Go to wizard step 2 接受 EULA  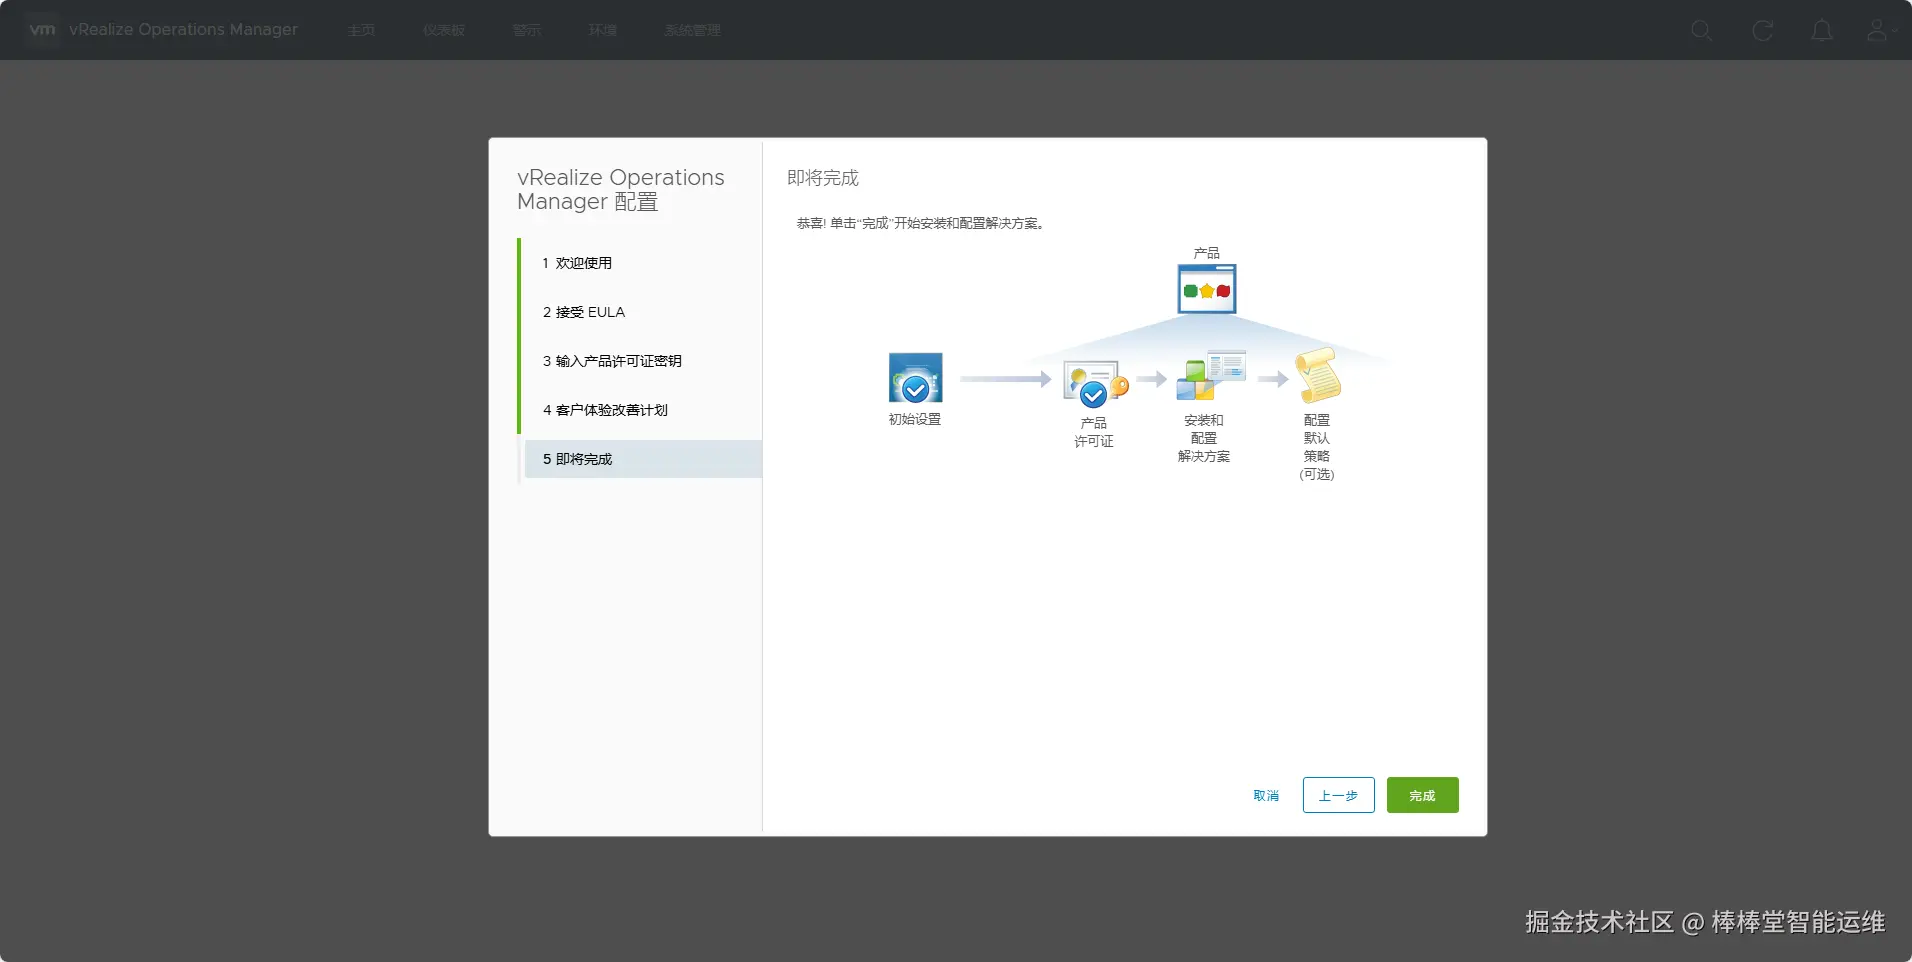coord(641,312)
